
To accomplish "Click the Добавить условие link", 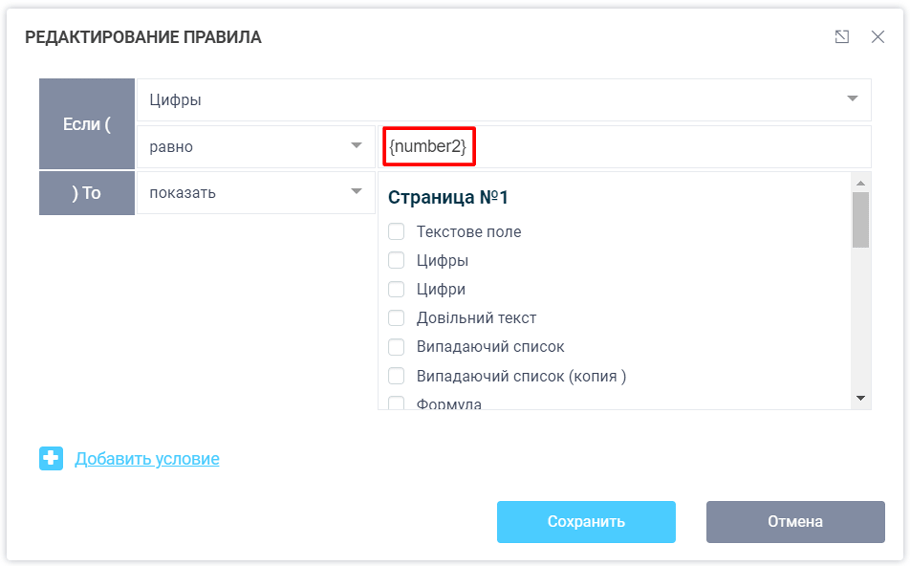I will 147,459.
